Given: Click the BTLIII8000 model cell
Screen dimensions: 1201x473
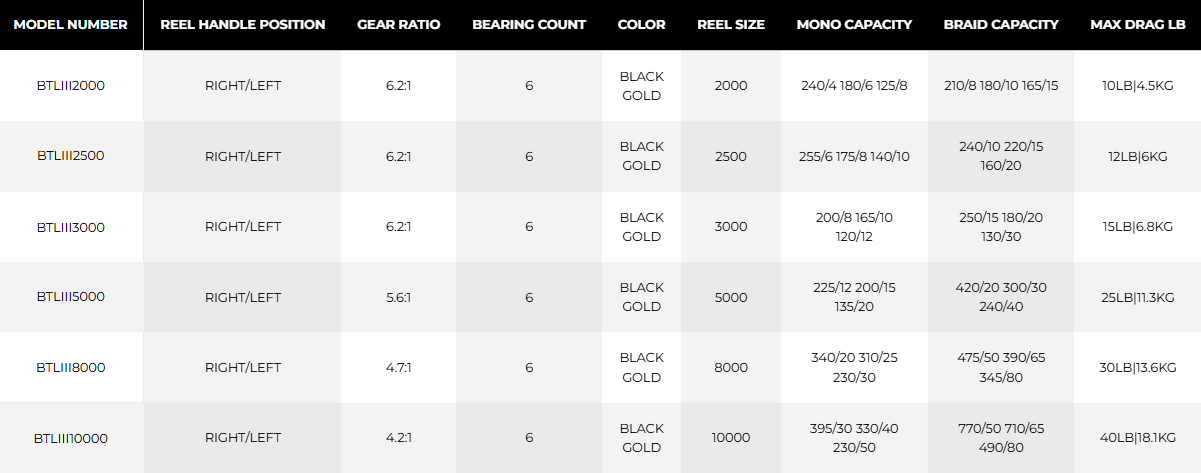Looking at the screenshot, I should pyautogui.click(x=71, y=367).
